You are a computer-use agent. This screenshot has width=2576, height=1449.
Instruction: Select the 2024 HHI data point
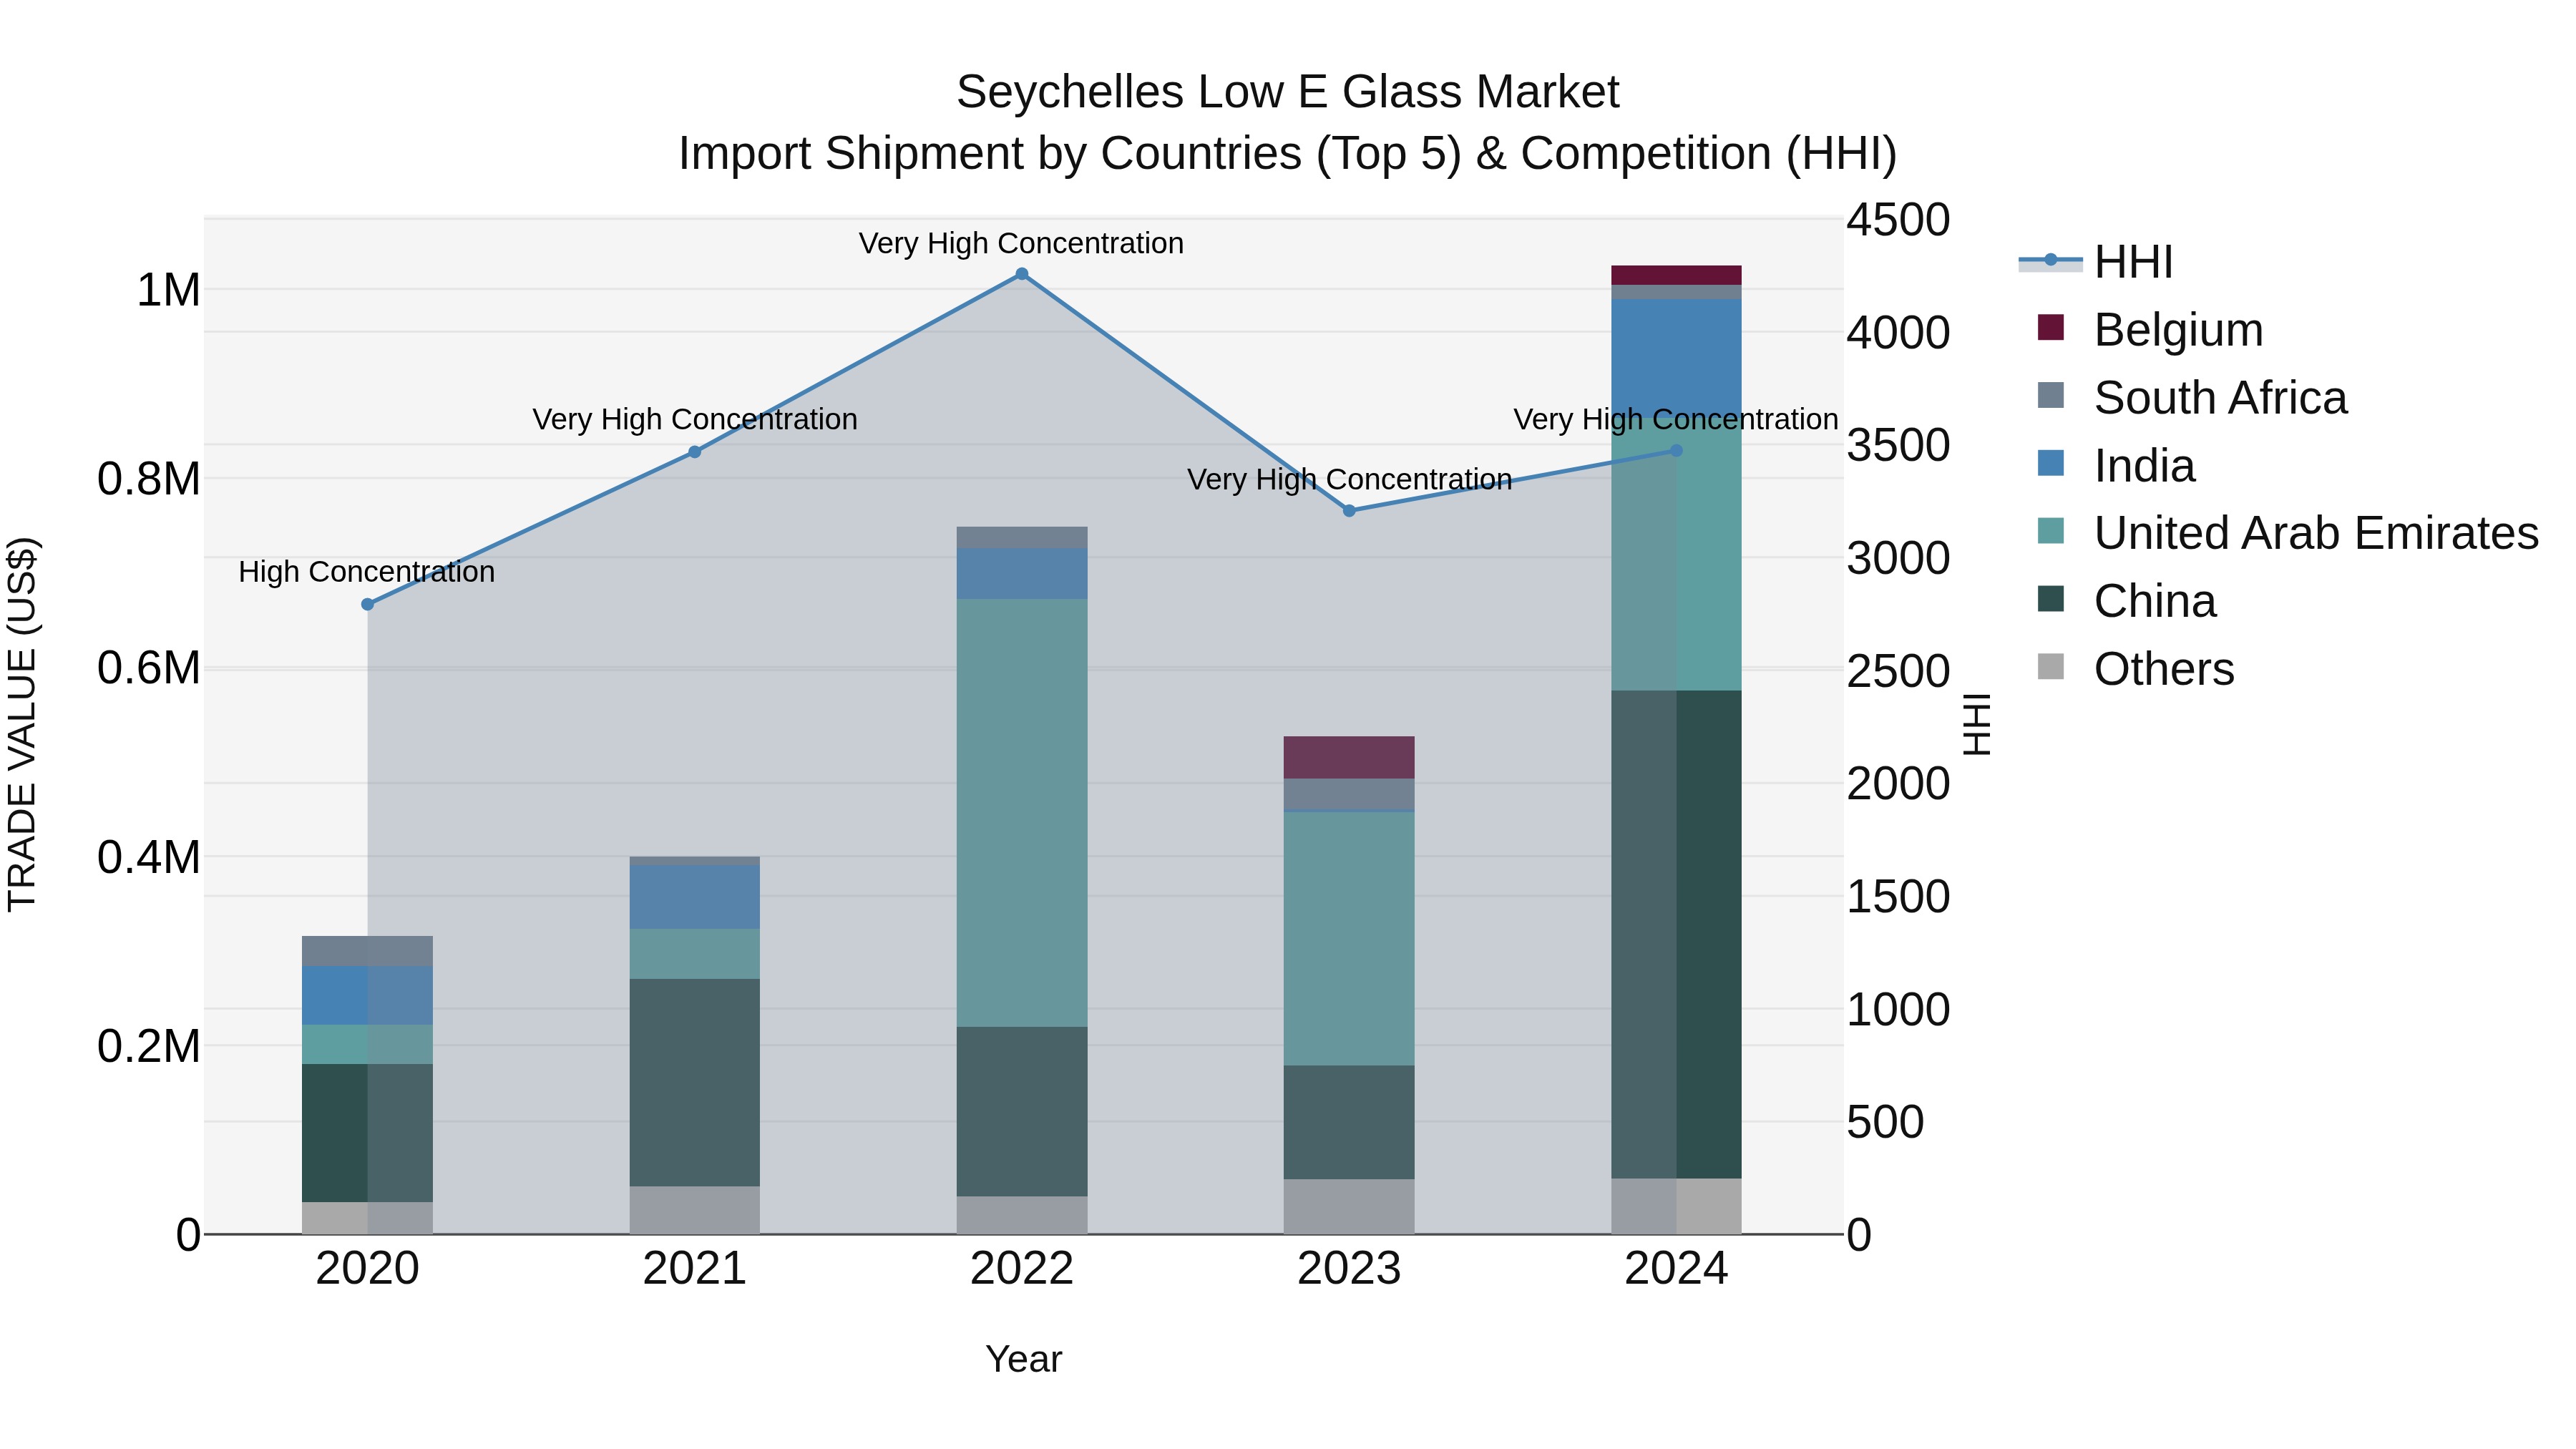click(x=1677, y=451)
